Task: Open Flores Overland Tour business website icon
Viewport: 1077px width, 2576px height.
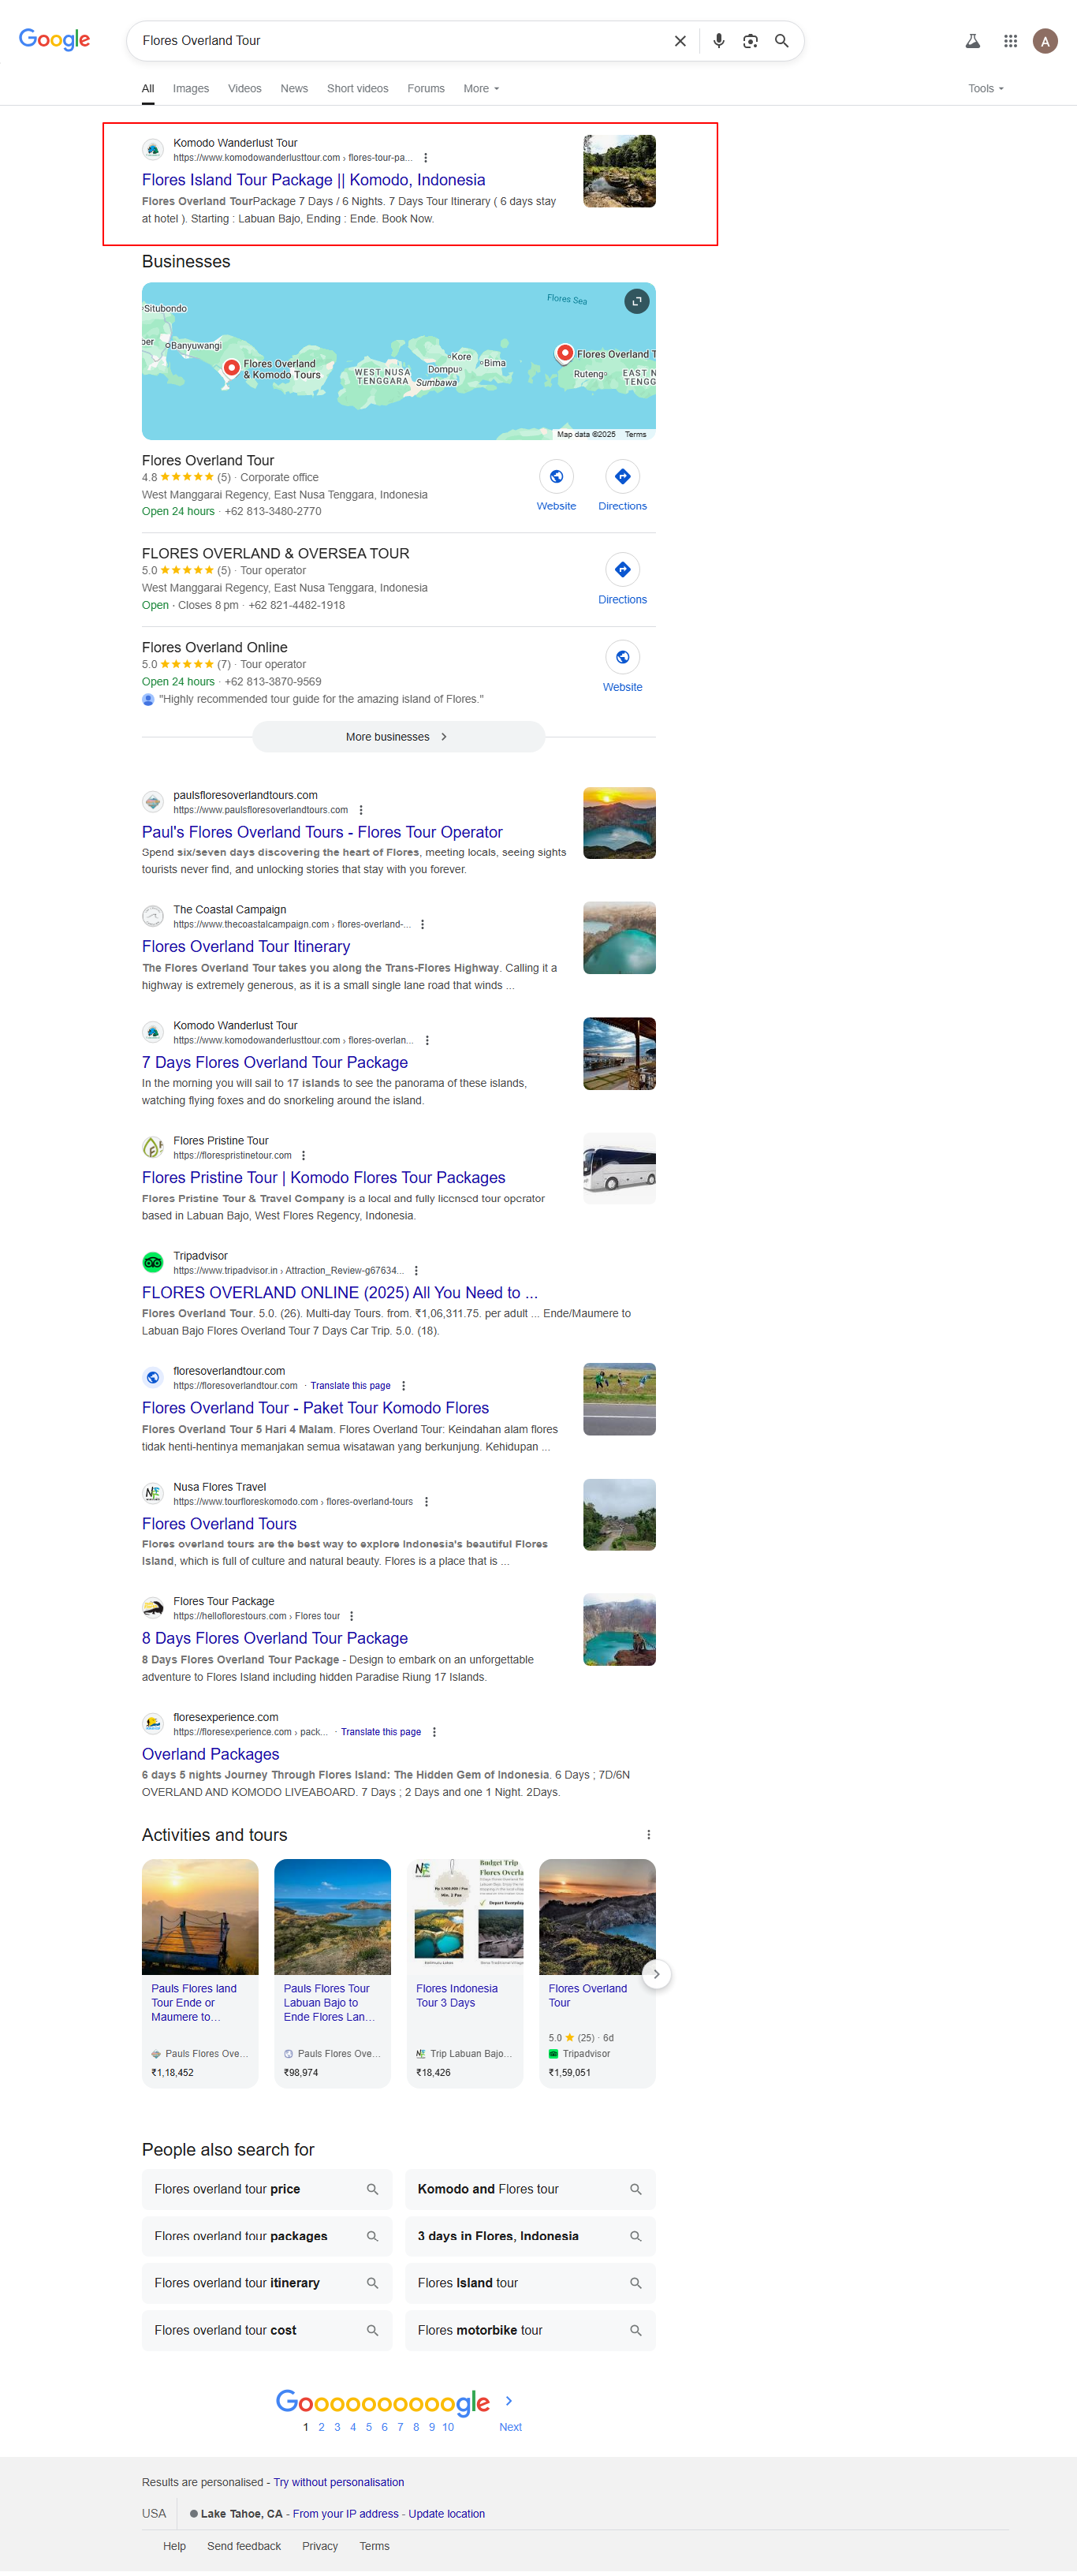Action: [x=556, y=477]
